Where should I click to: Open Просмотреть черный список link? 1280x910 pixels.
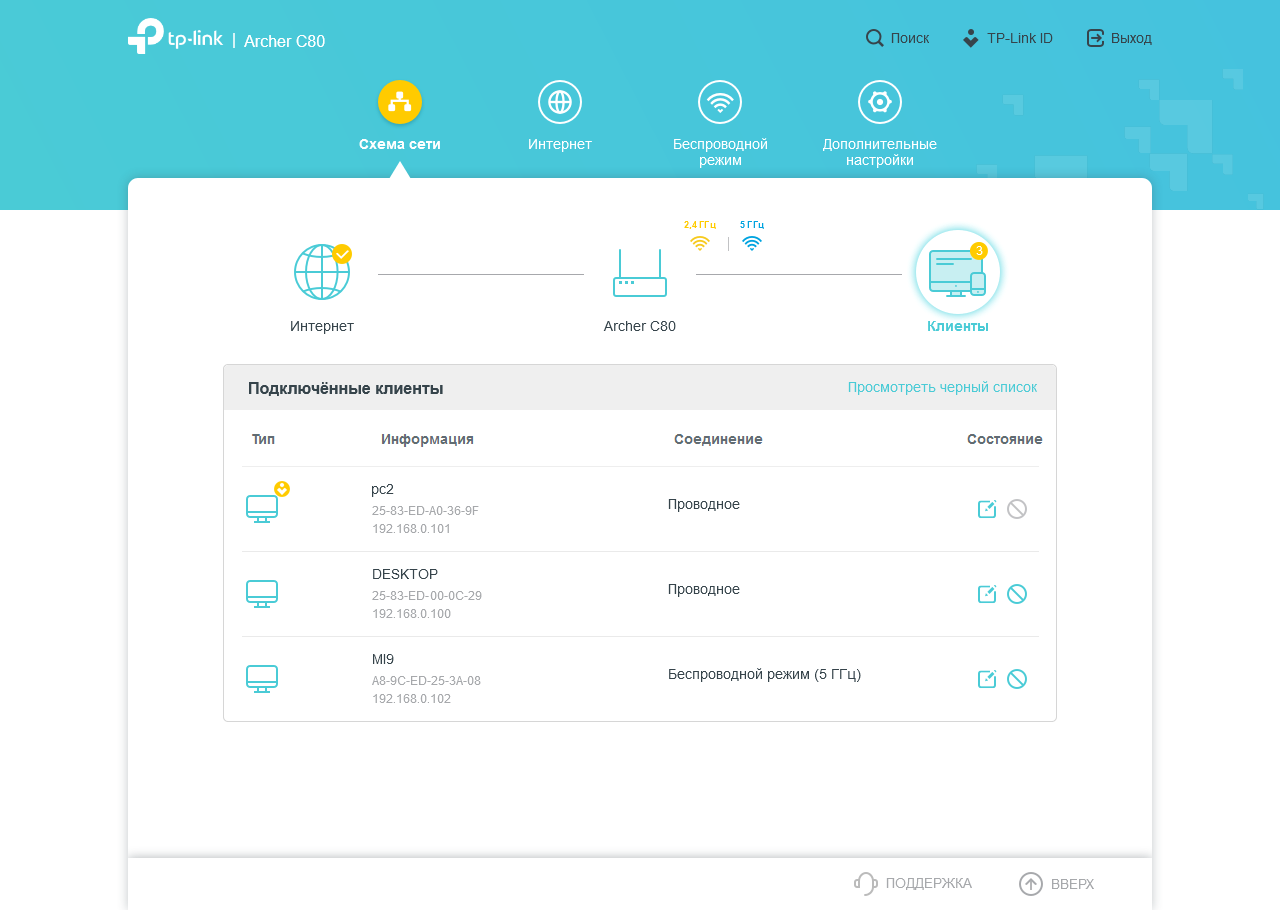(x=942, y=387)
